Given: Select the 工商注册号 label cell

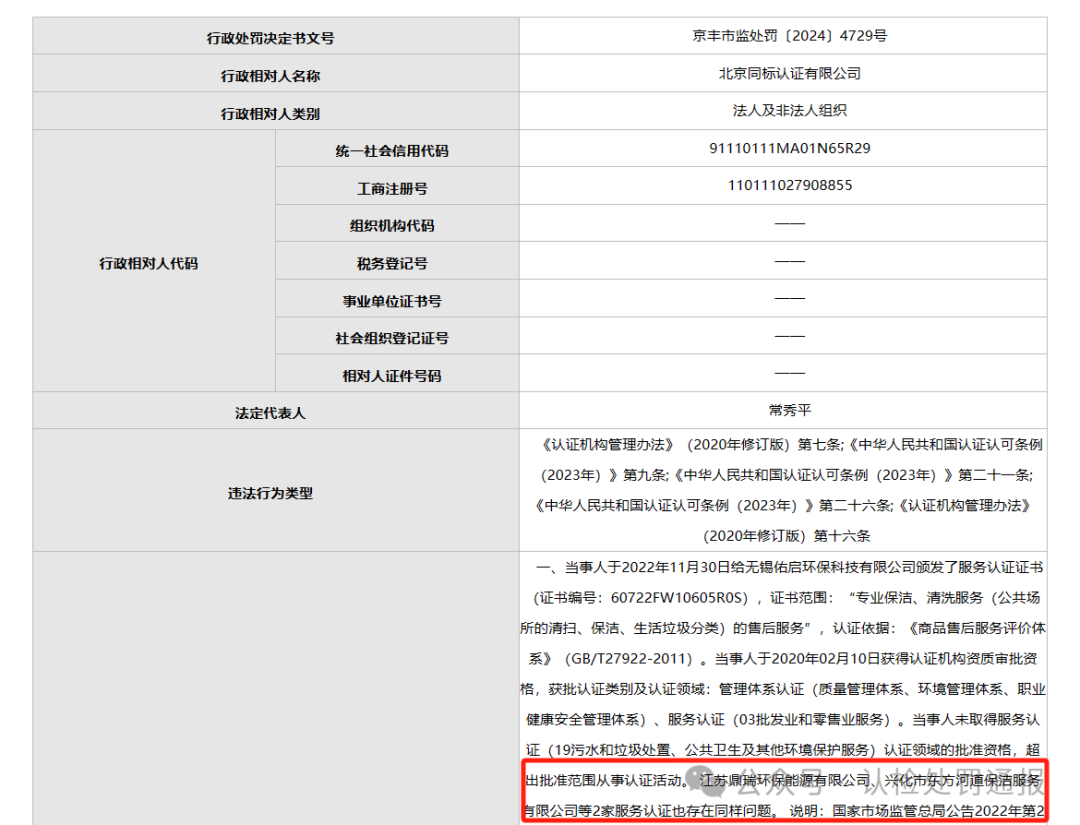Looking at the screenshot, I should pyautogui.click(x=396, y=186).
